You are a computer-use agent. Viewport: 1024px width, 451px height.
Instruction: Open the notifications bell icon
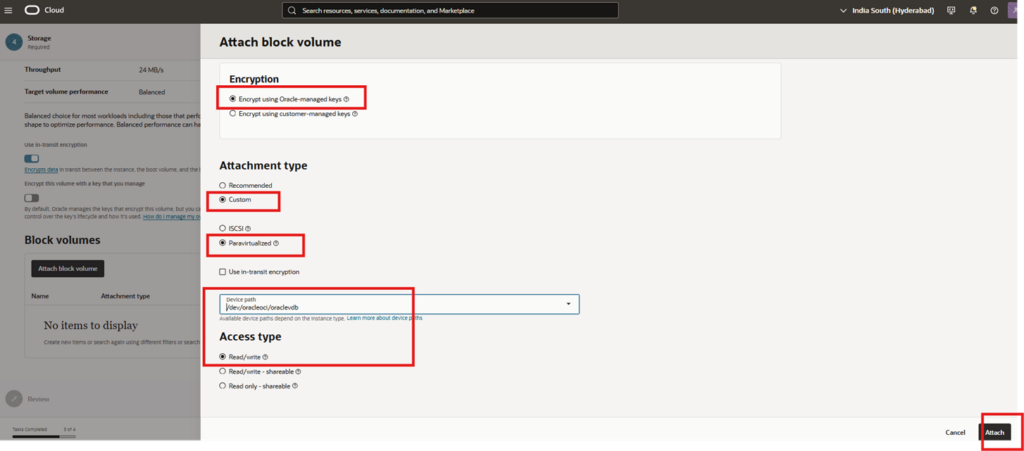973,10
